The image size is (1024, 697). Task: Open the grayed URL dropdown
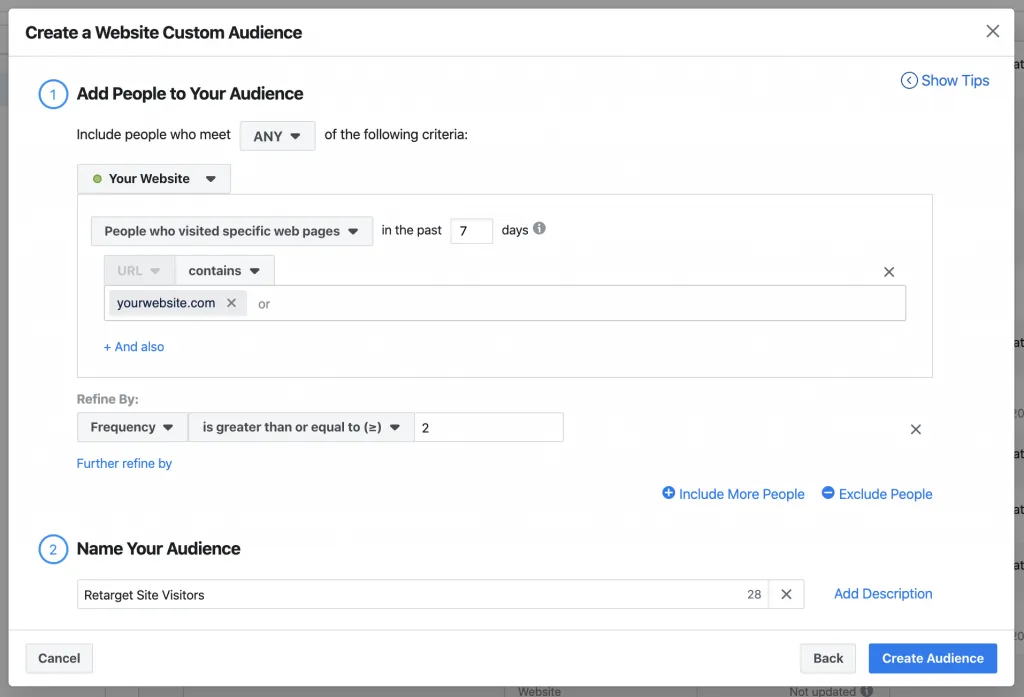click(x=139, y=270)
